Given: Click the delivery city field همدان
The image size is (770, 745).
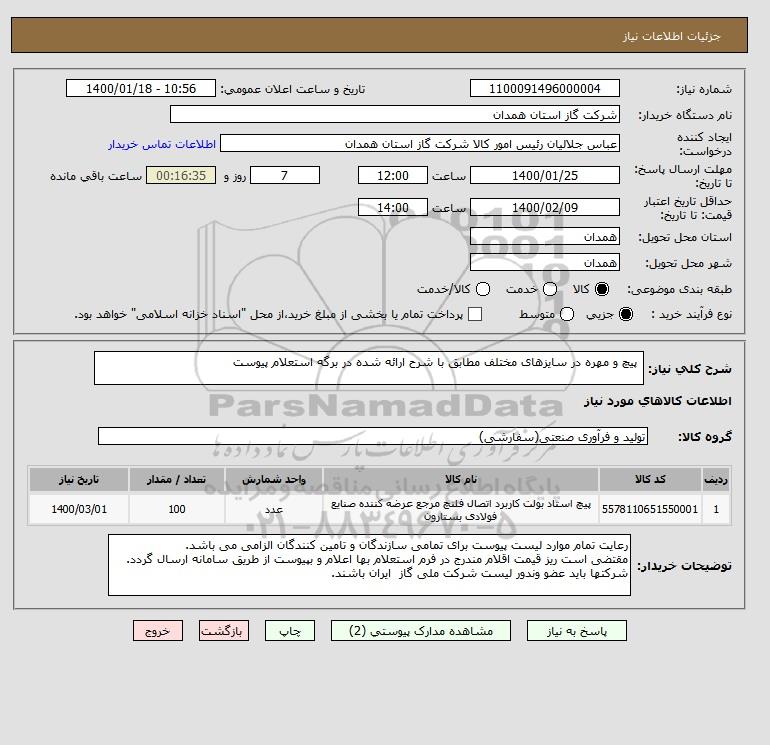Looking at the screenshot, I should coord(545,263).
